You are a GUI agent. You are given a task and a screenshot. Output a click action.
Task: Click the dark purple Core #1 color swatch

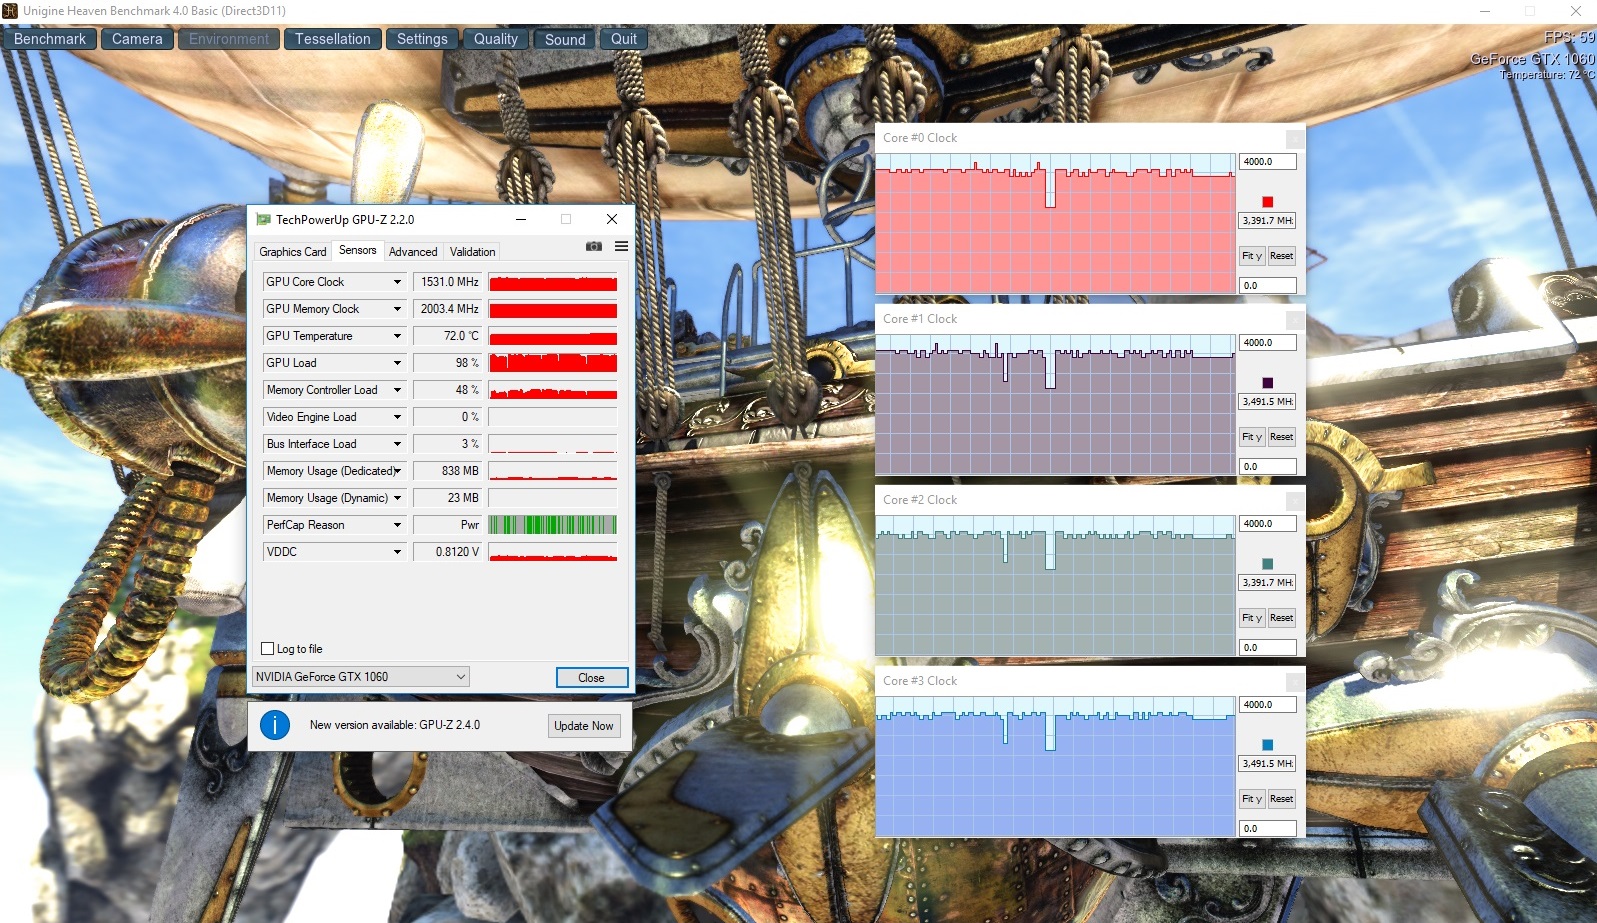click(x=1267, y=383)
